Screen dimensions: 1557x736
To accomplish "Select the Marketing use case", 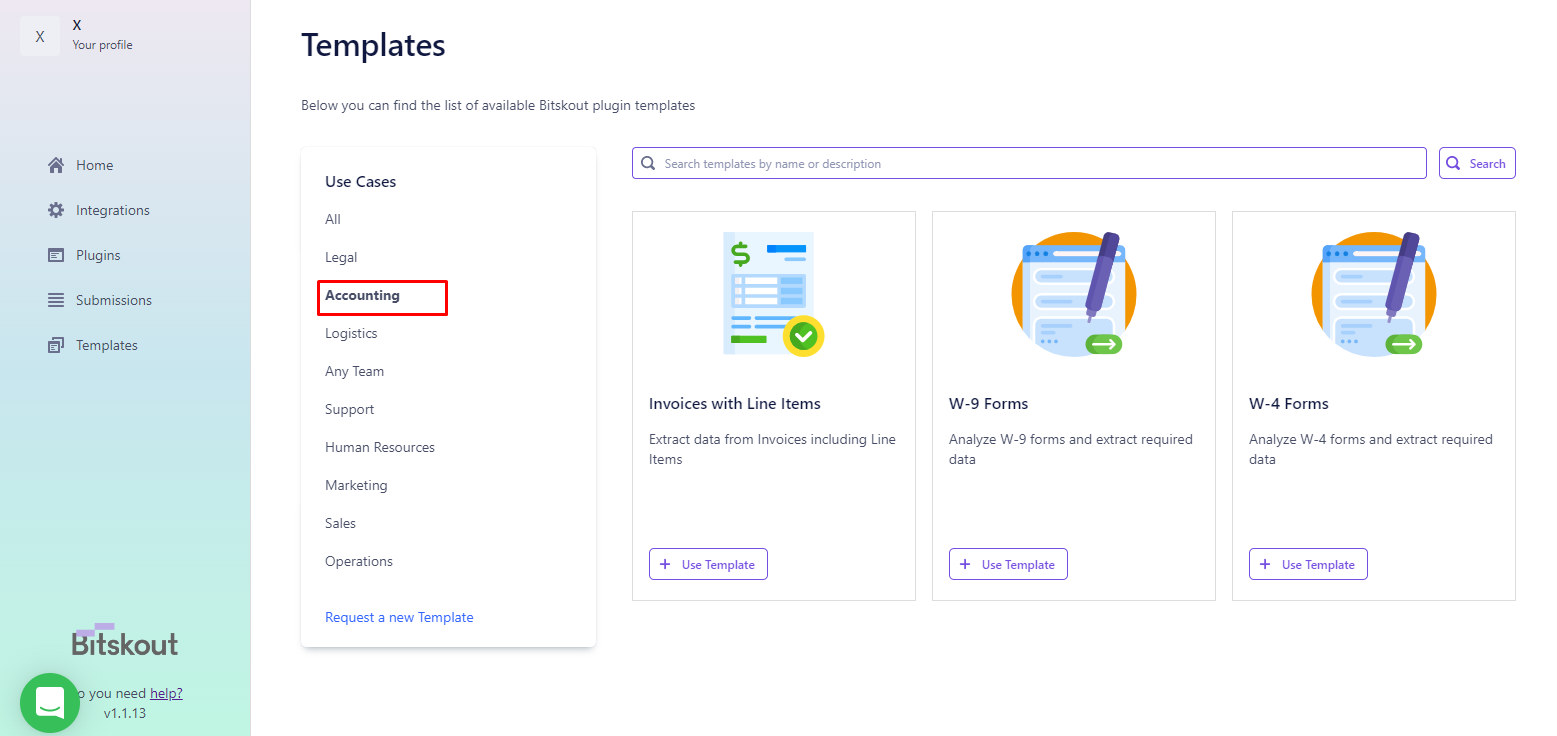I will [x=356, y=485].
